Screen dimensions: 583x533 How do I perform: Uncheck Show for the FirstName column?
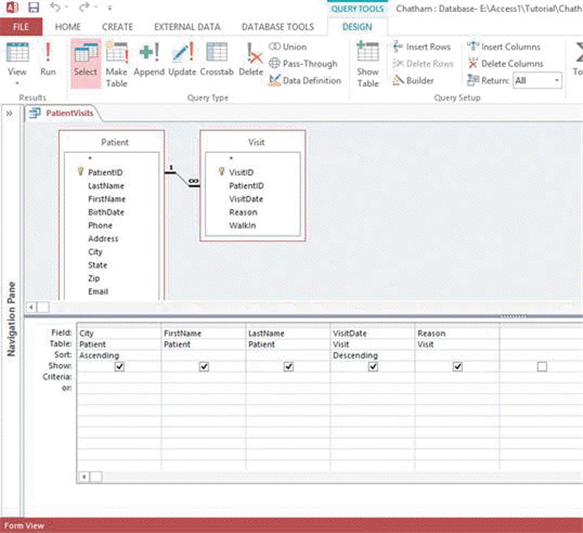point(204,366)
